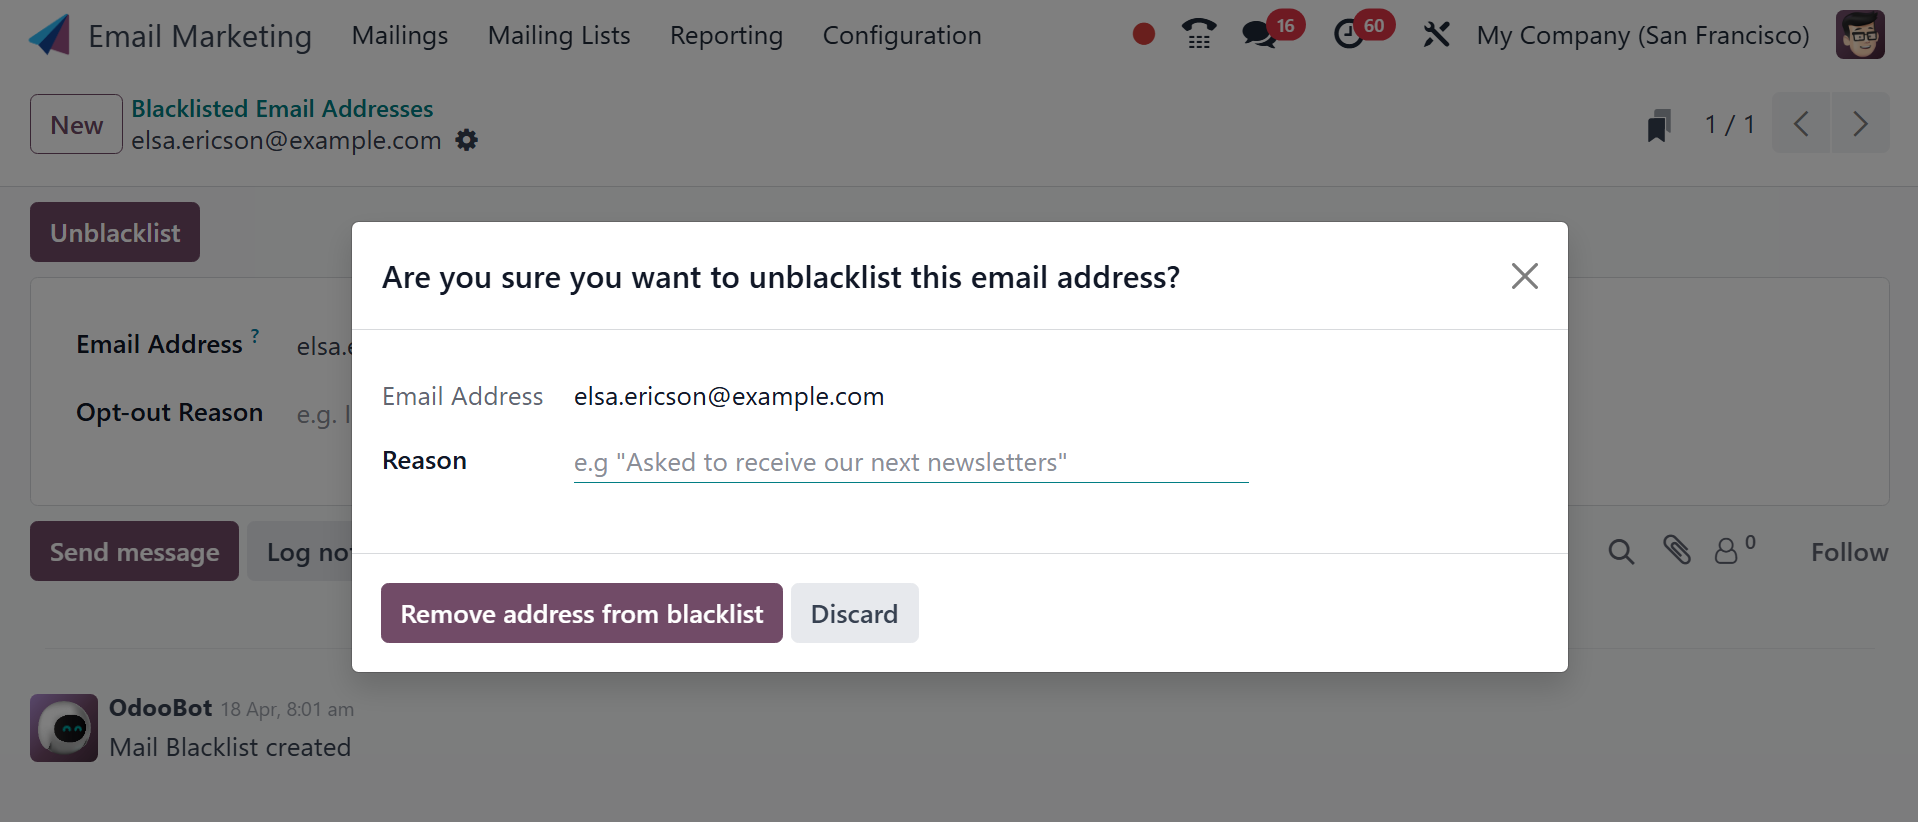
Task: Open the VoIP phone icon
Action: [1198, 35]
